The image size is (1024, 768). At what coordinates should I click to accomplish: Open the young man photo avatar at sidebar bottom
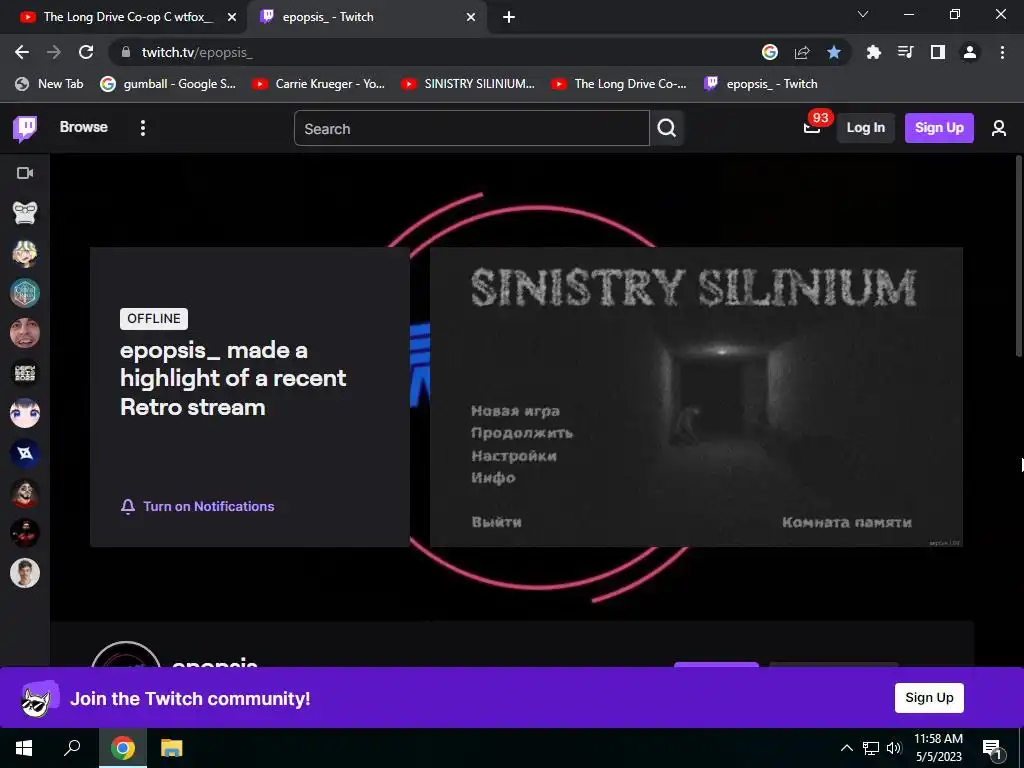(25, 573)
